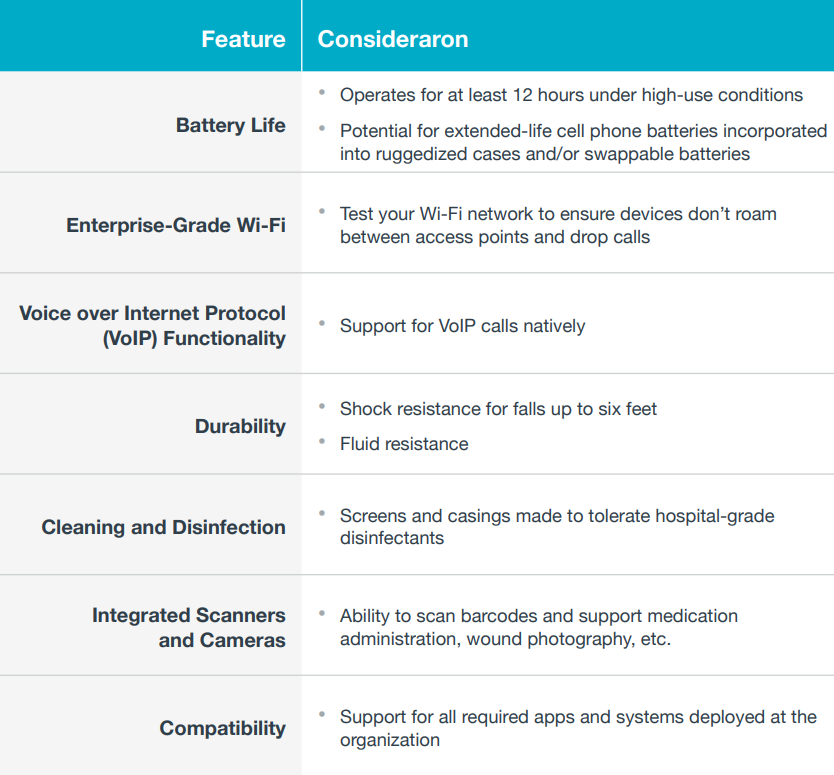
Task: Click the "Test your Wi-Fi network" text
Action: pyautogui.click(x=557, y=225)
